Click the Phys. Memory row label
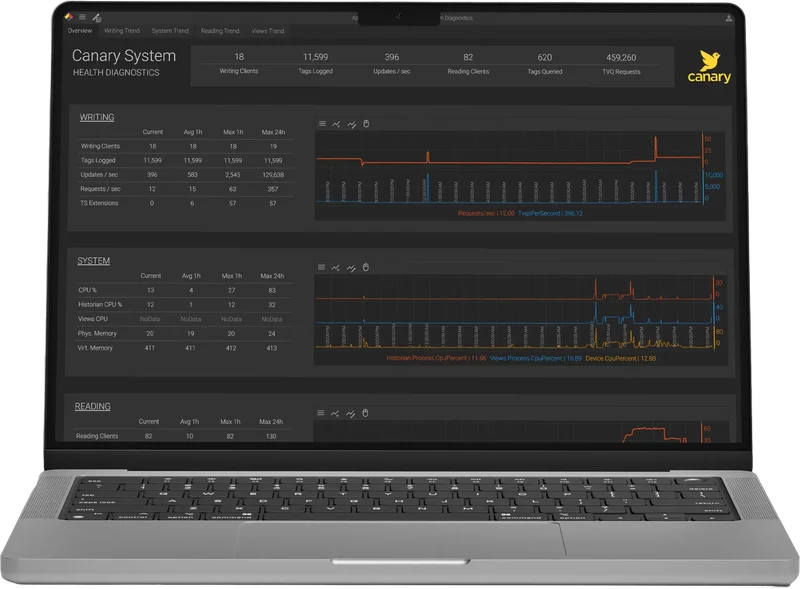Viewport: 800px width, 589px height. [x=97, y=333]
